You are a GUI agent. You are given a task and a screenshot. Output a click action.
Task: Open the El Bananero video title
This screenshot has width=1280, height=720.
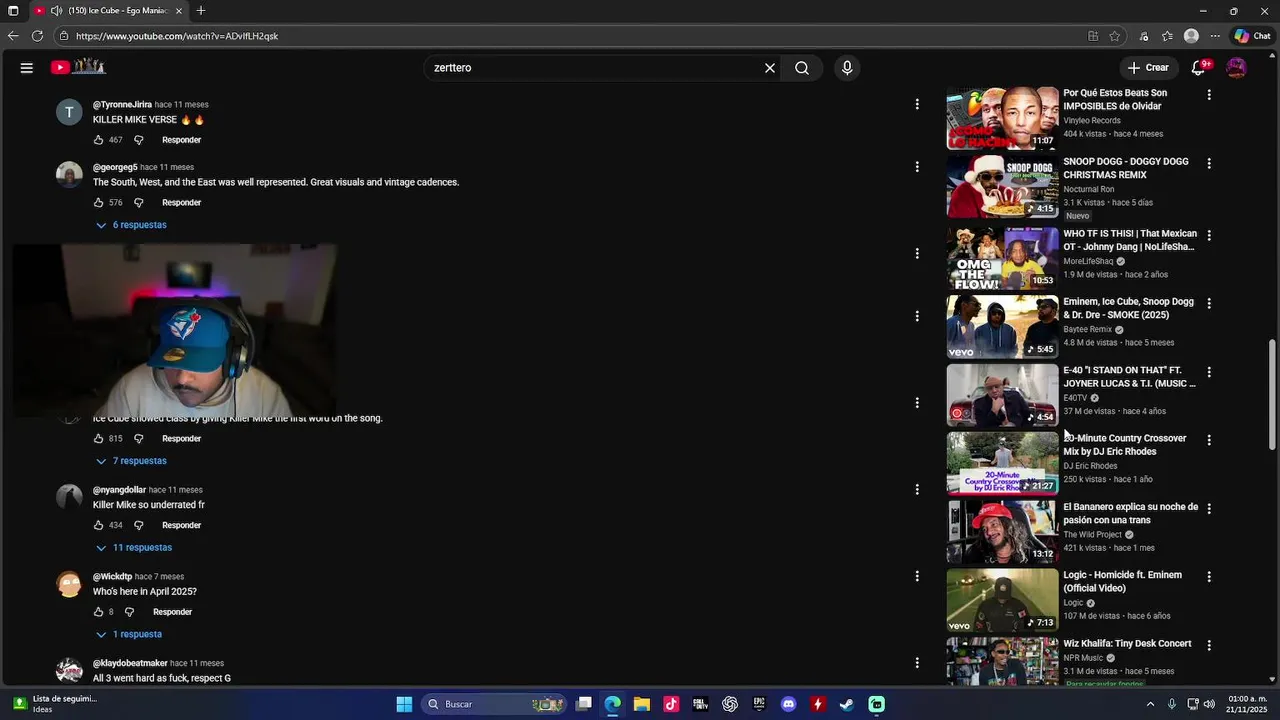point(1130,514)
